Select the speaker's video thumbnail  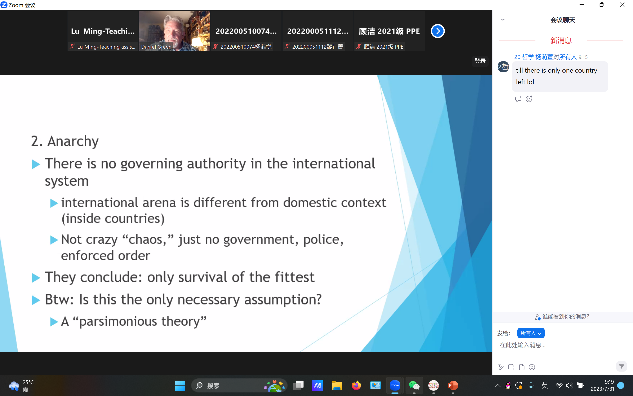174,31
